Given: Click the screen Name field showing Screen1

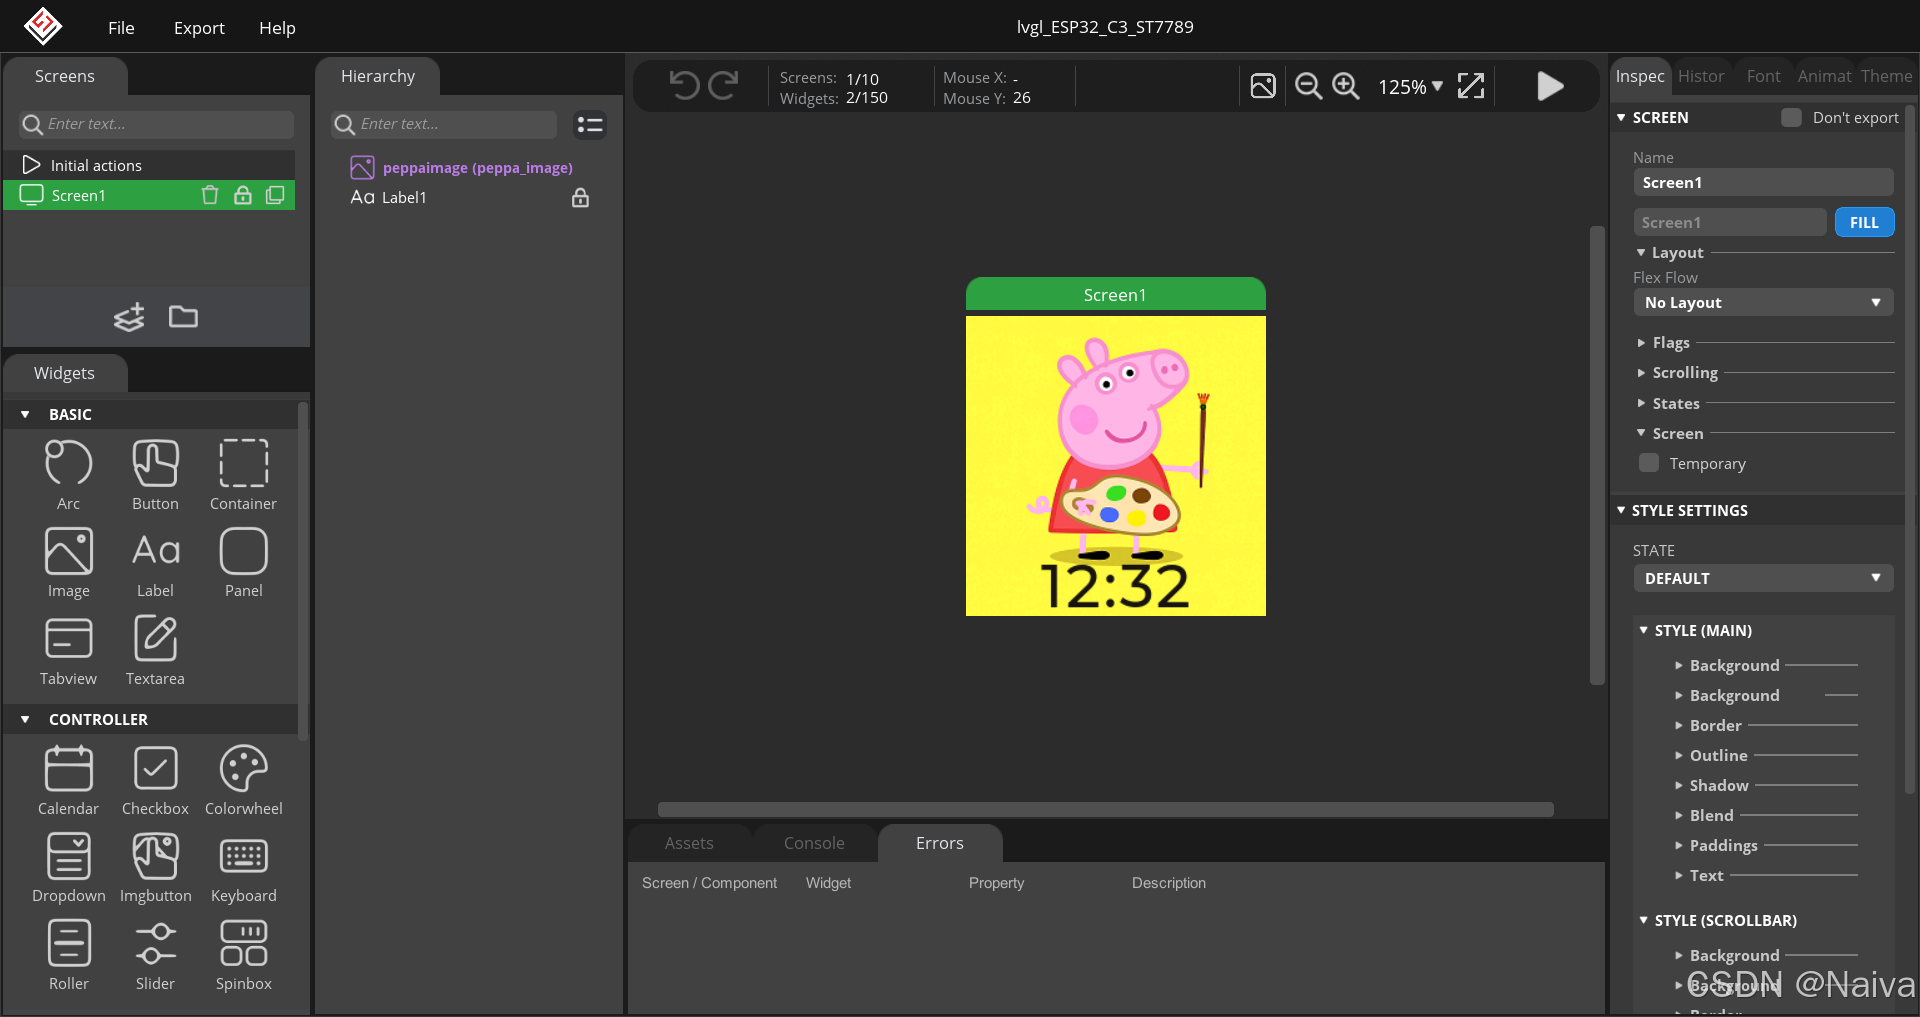Looking at the screenshot, I should pyautogui.click(x=1763, y=182).
